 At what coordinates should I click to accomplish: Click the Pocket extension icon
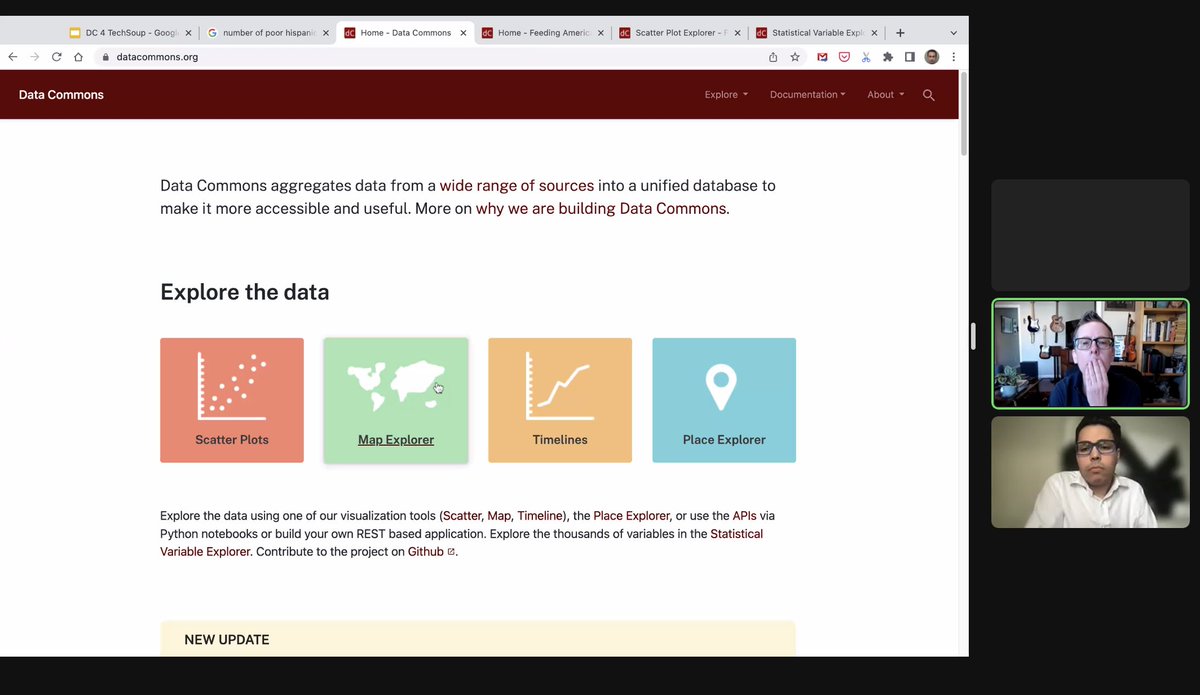pos(844,57)
